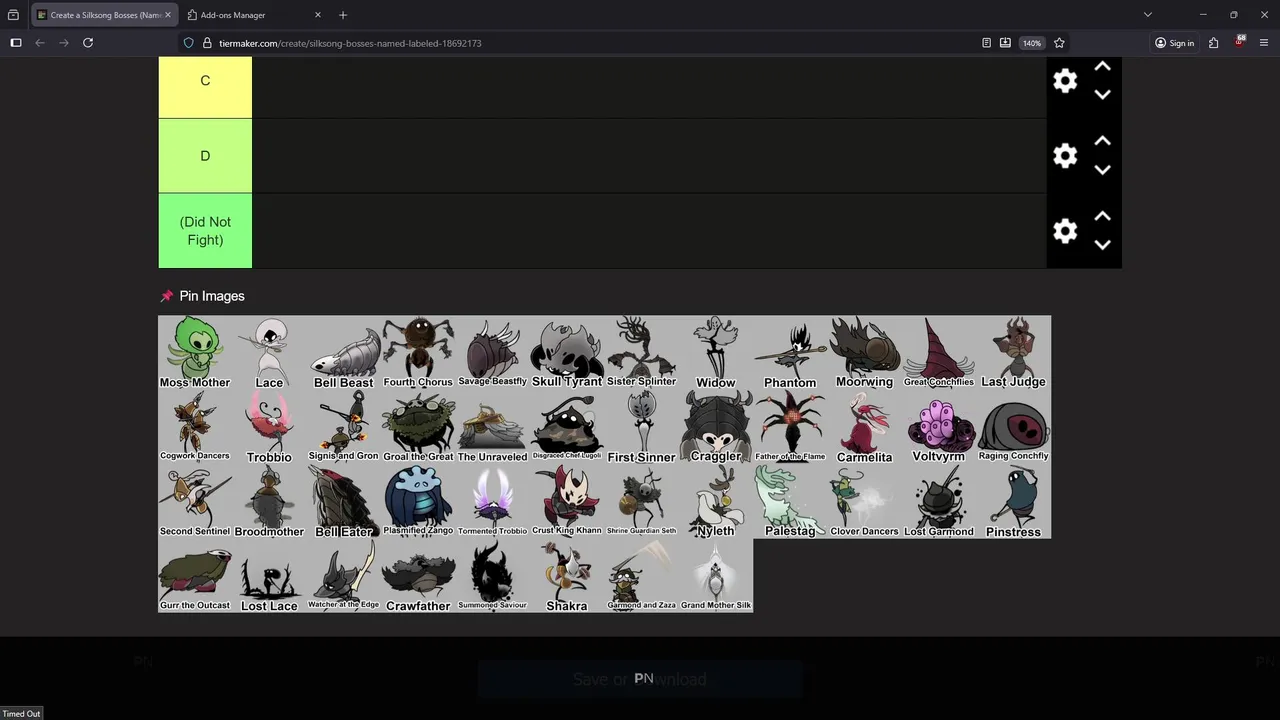The height and width of the screenshot is (720, 1280).
Task: Move tier C up with arrow
Action: pyautogui.click(x=1102, y=66)
